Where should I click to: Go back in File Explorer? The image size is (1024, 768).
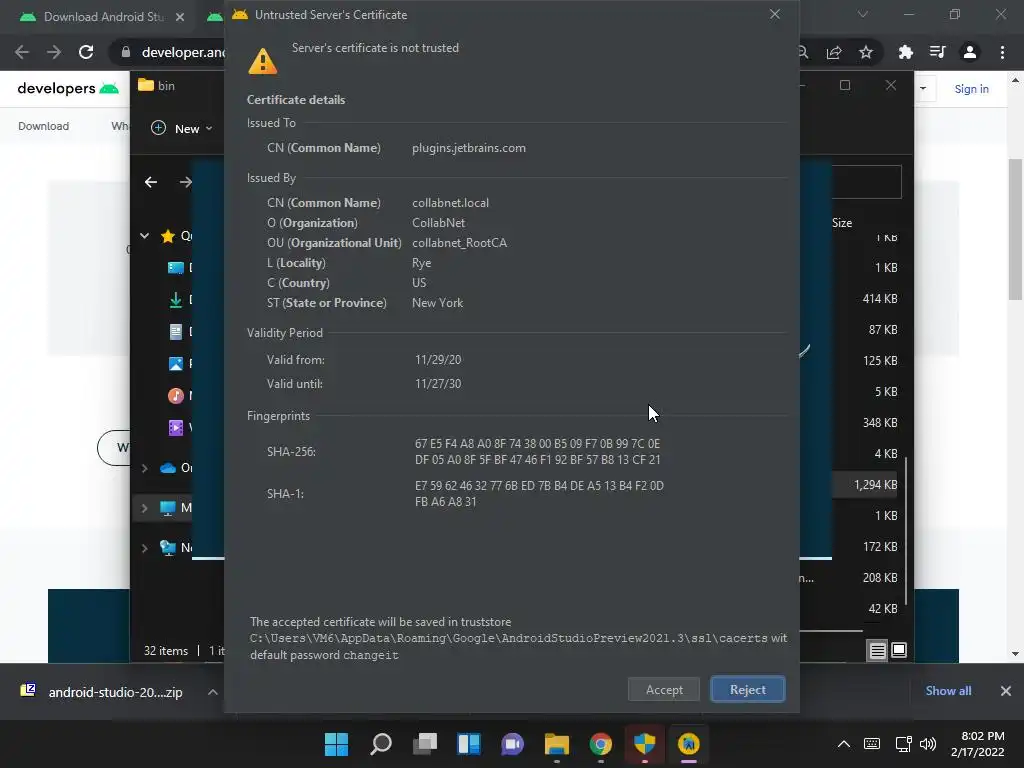[x=151, y=182]
